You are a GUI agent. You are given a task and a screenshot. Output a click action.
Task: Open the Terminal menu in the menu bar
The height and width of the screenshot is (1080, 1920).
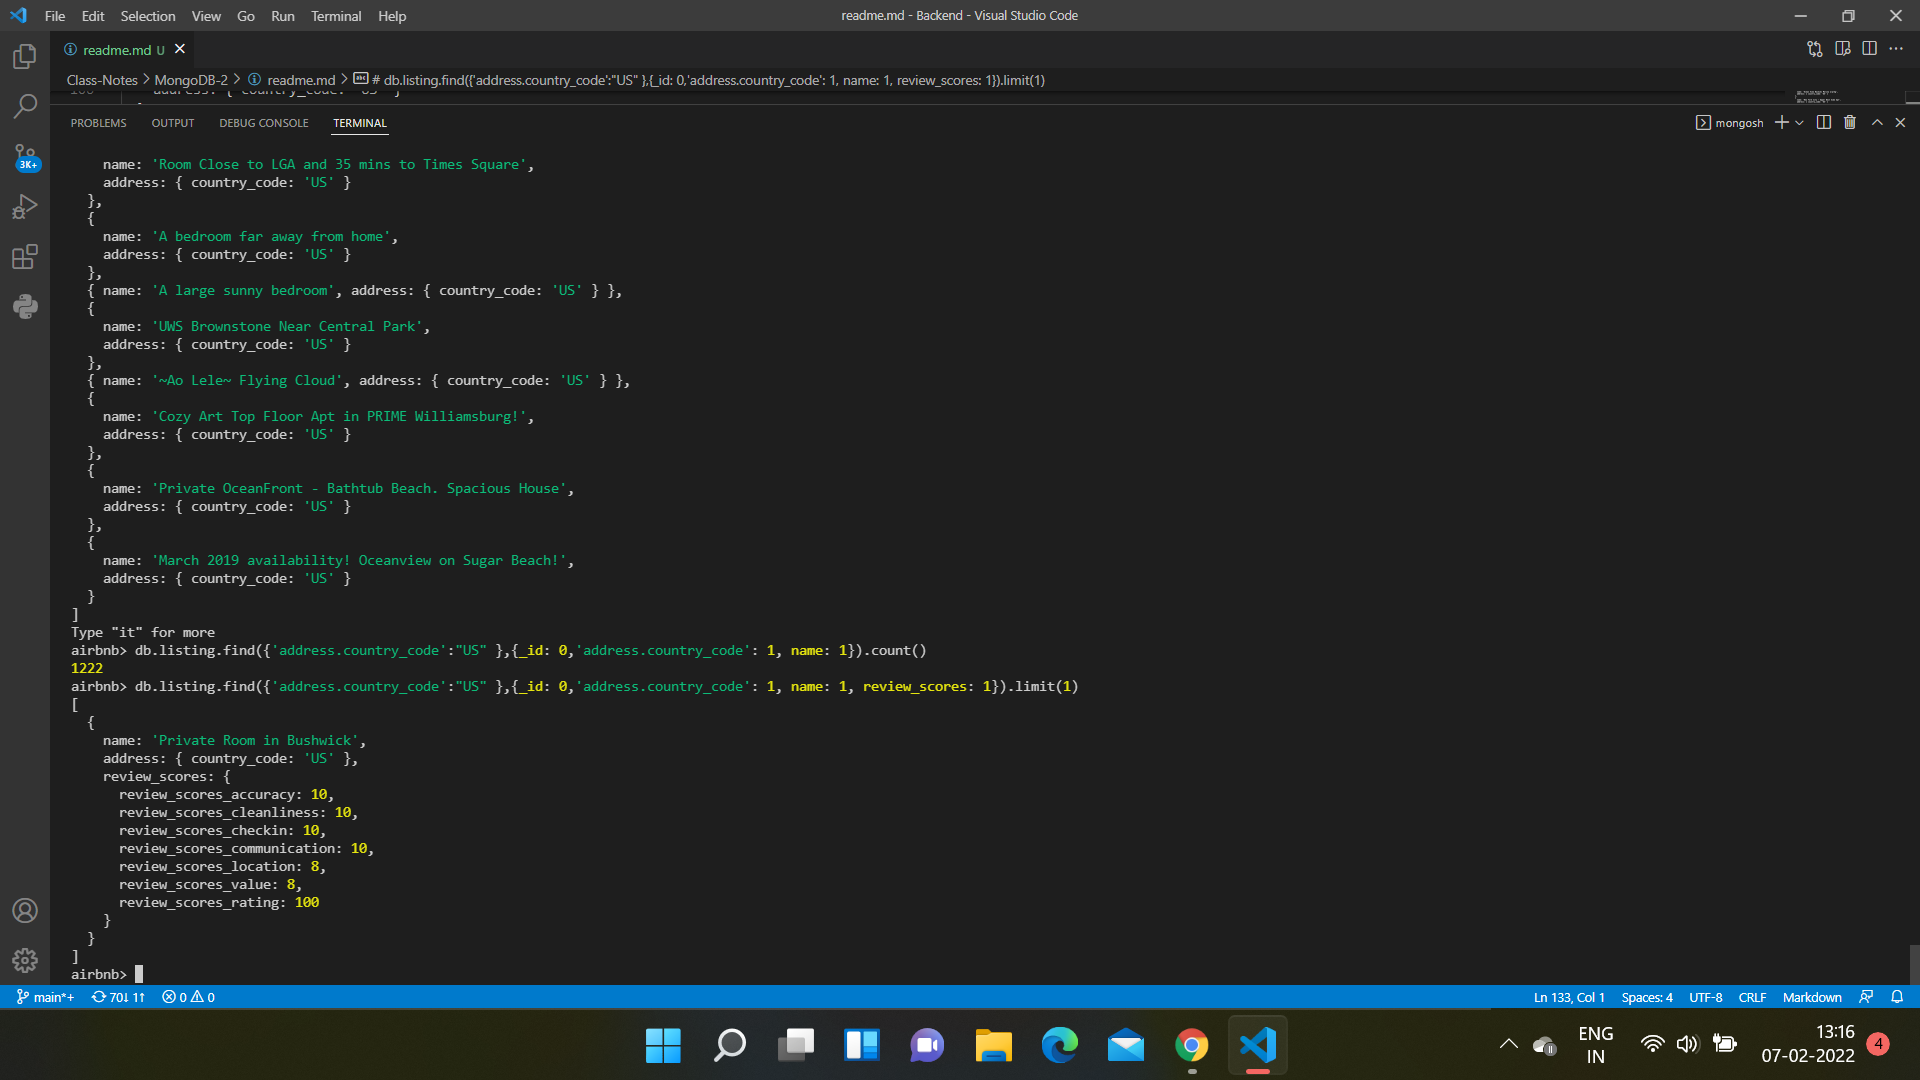(x=336, y=16)
